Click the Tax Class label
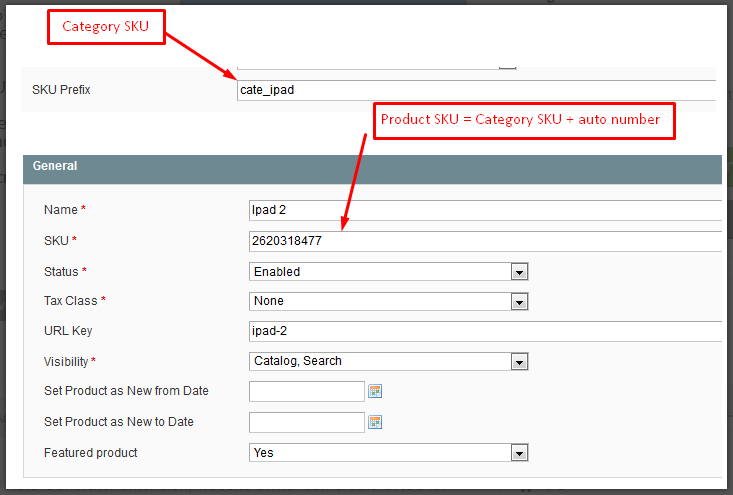 [71, 301]
